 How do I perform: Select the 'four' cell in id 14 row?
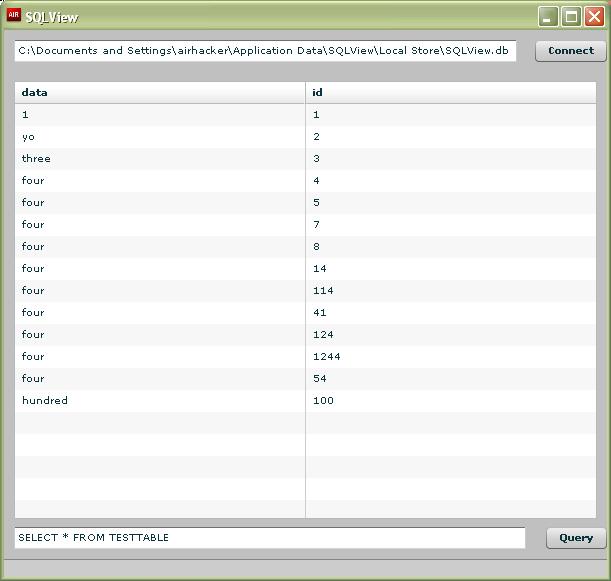[x=160, y=268]
